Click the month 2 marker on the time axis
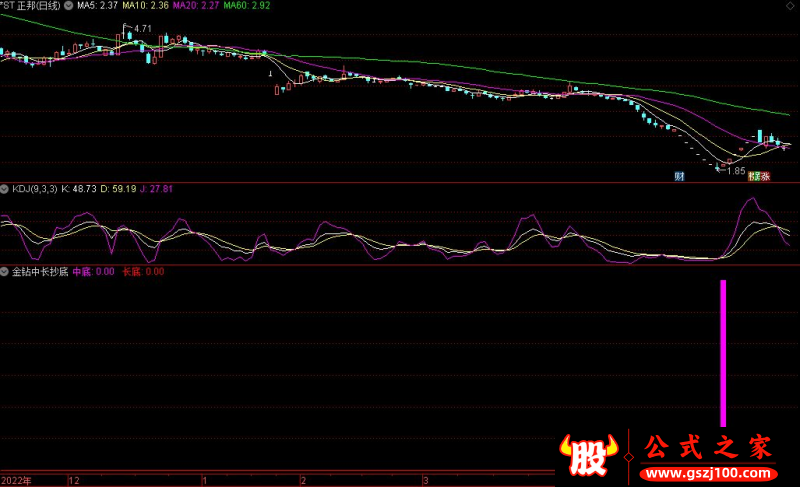The image size is (800, 487). click(x=303, y=481)
